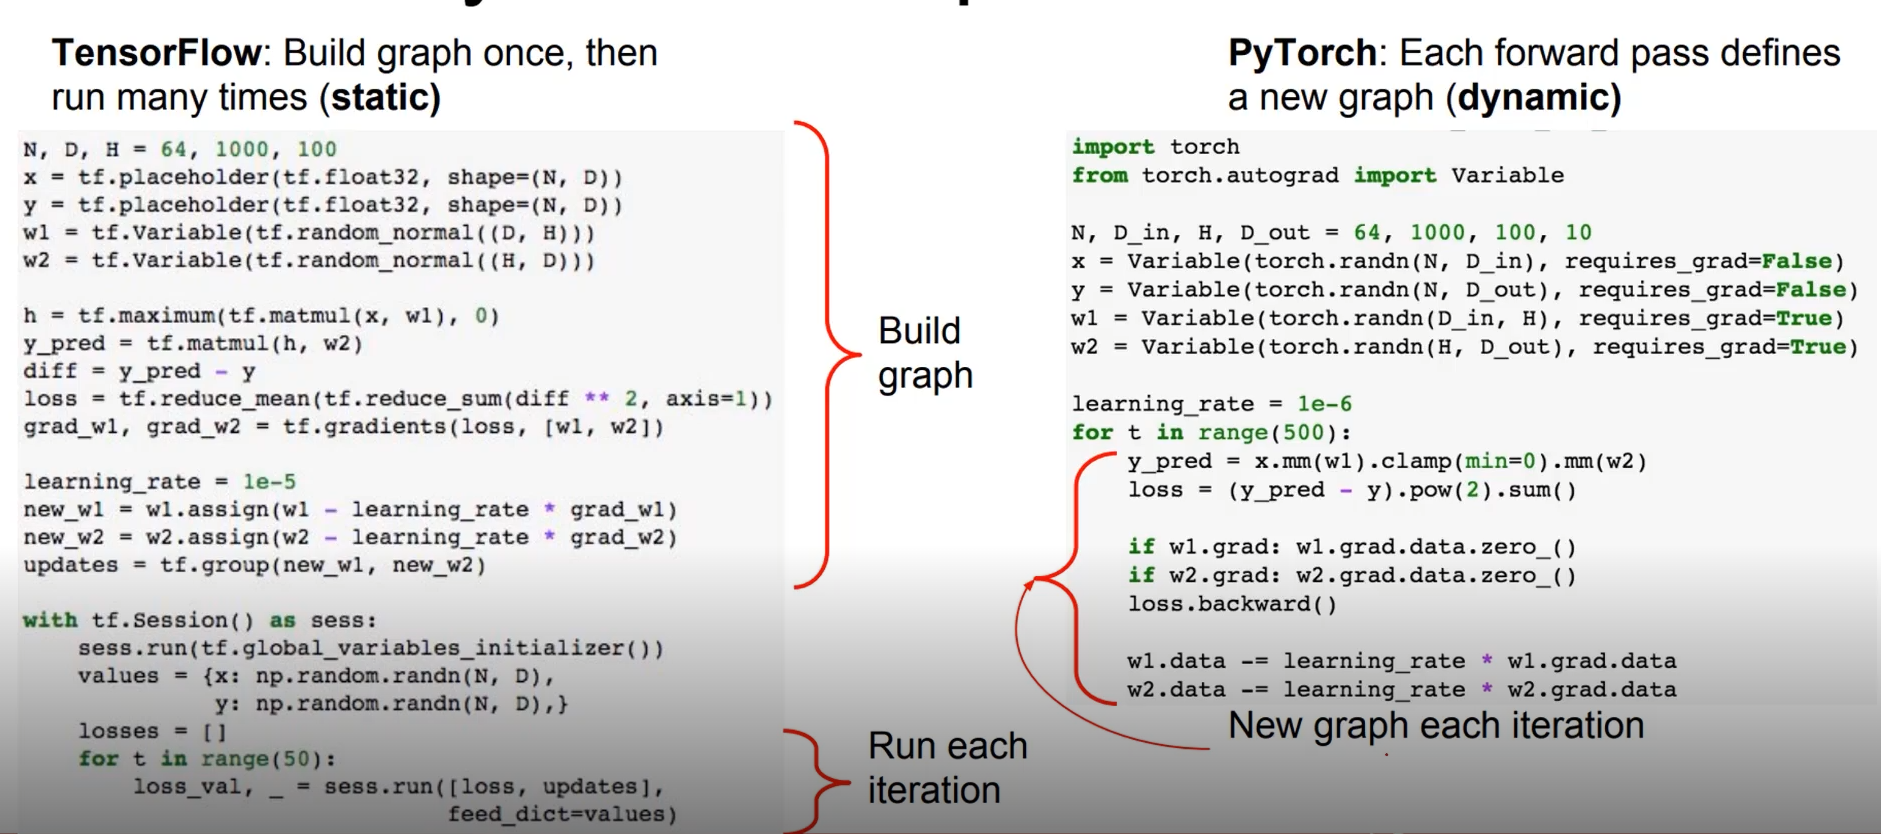Viewport: 1883px width, 834px height.
Task: Click the "w1.data -= learning_rate * w1.grad.data" line
Action: tap(1402, 661)
